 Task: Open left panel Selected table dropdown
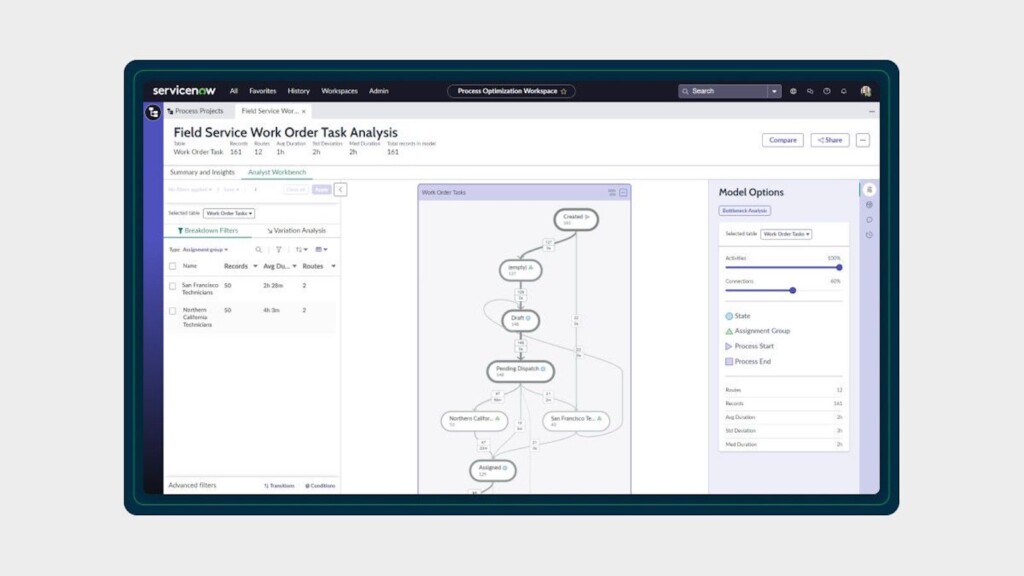coord(229,214)
